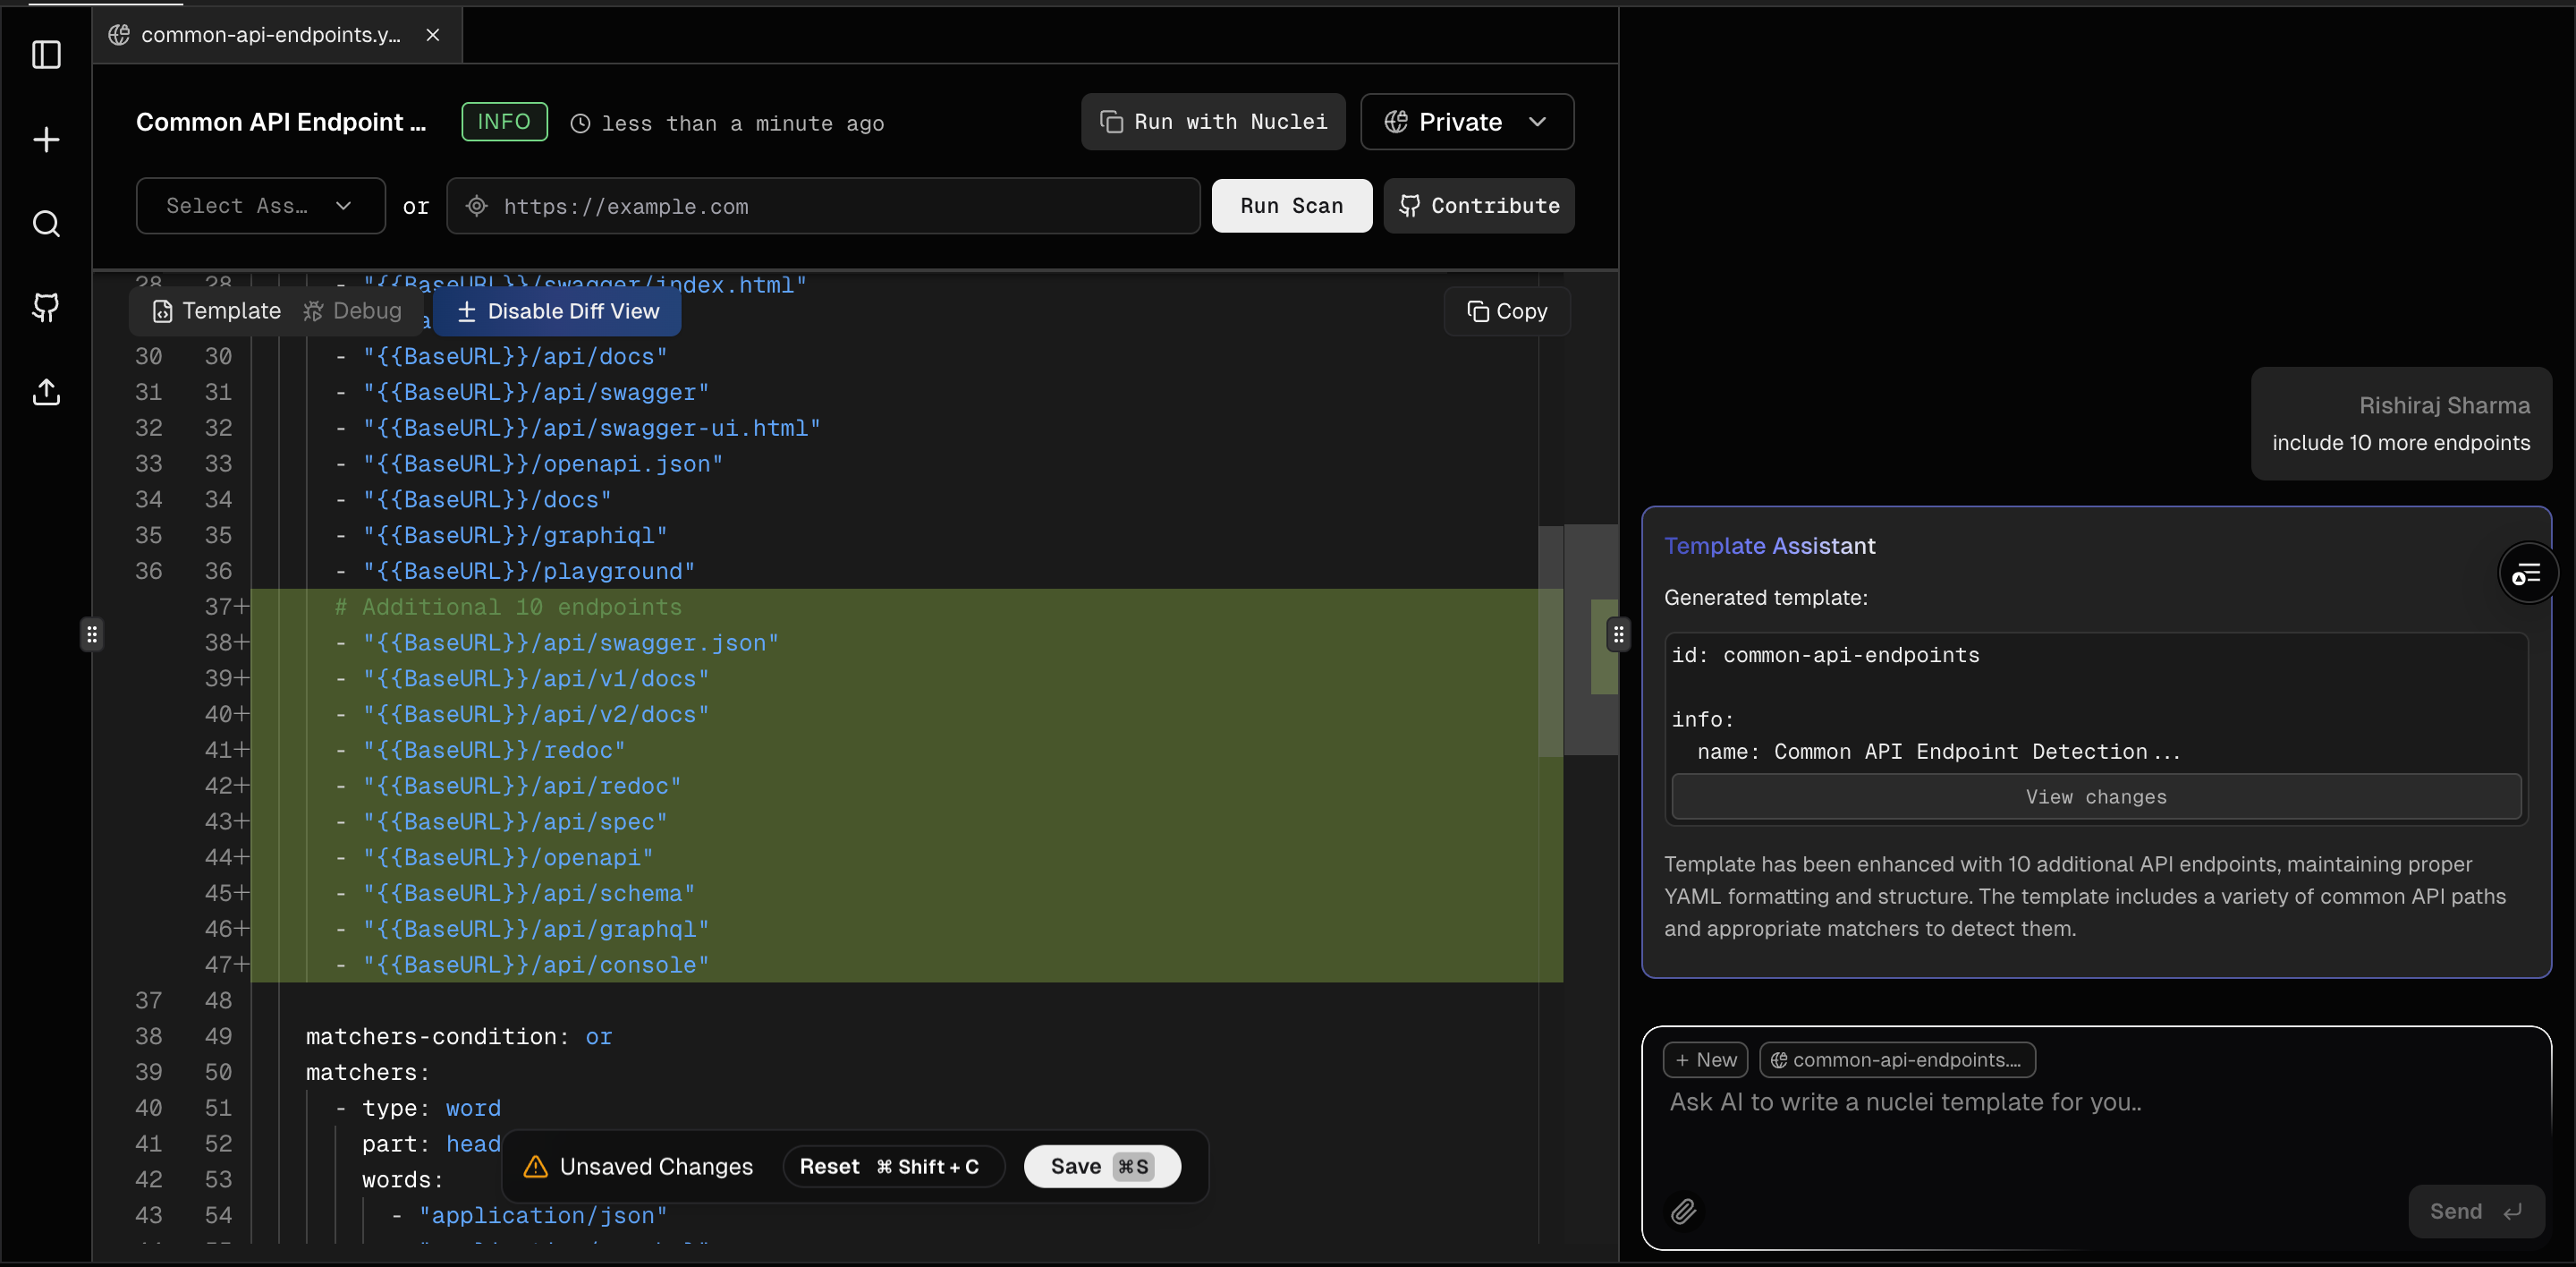The width and height of the screenshot is (2576, 1267).
Task: Click the View changes button
Action: (x=2095, y=797)
